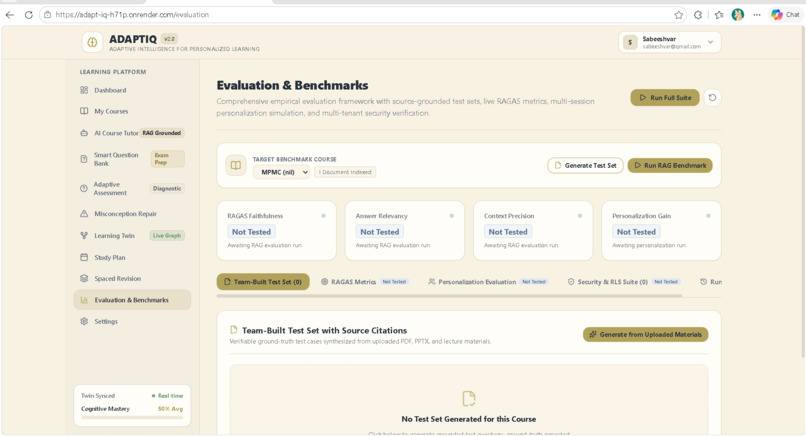Click status dot on Context Precision card

coord(580,216)
